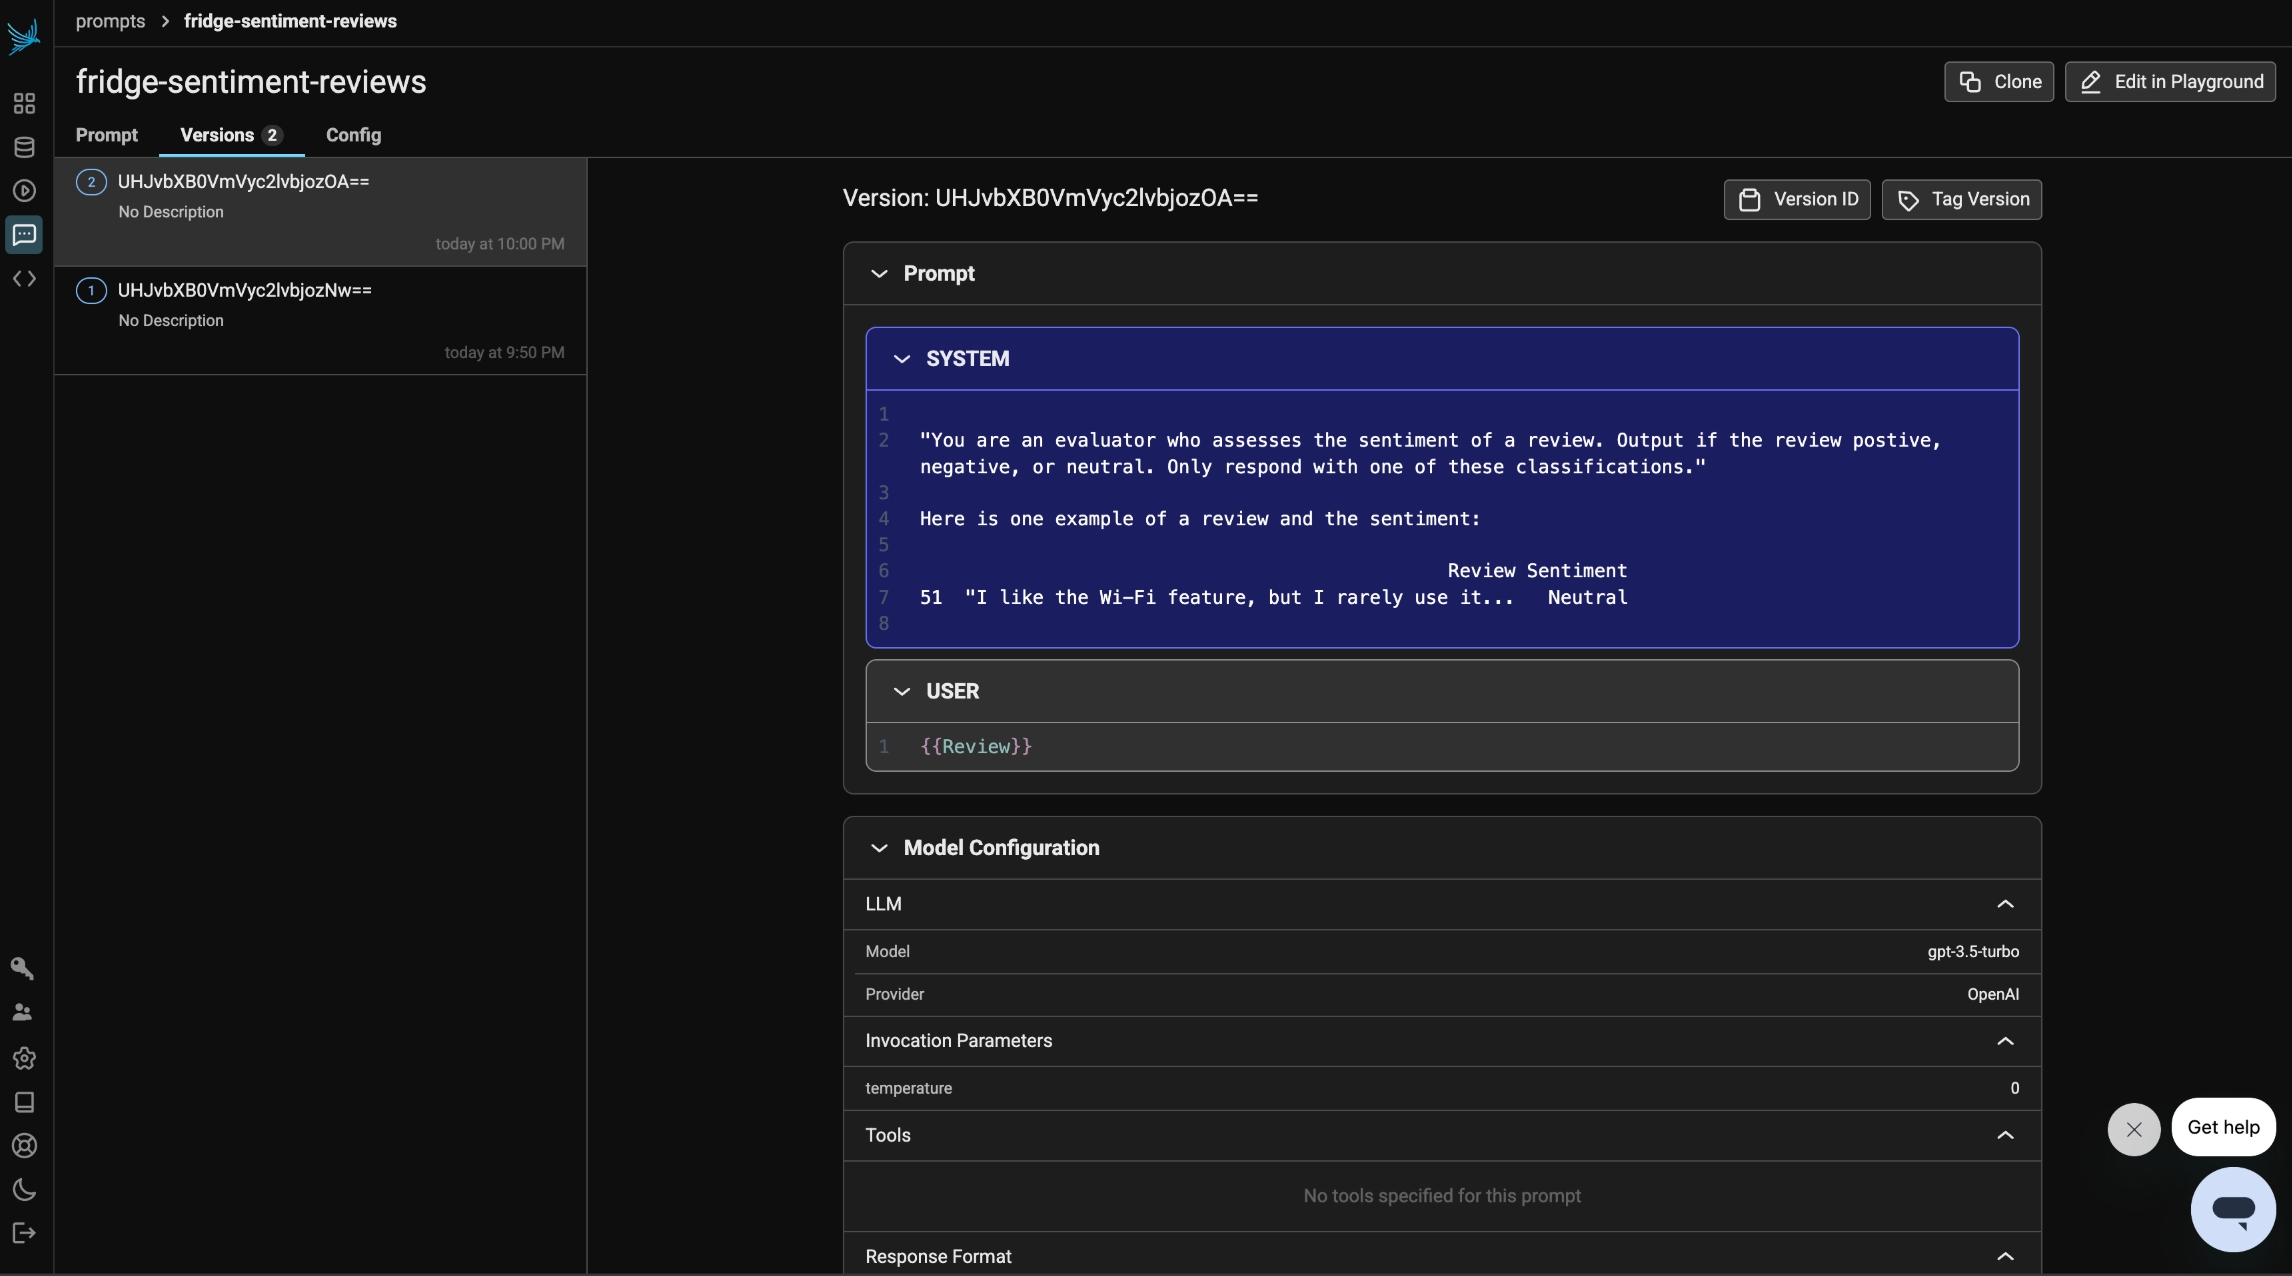
Task: Open the Datasets database icon in sidebar
Action: (24, 147)
